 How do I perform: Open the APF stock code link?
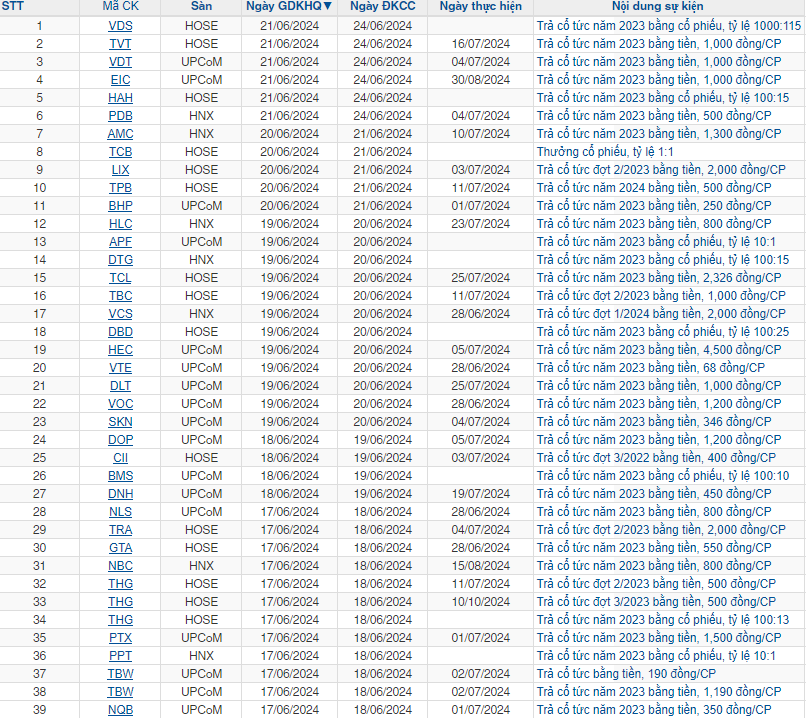click(x=120, y=242)
